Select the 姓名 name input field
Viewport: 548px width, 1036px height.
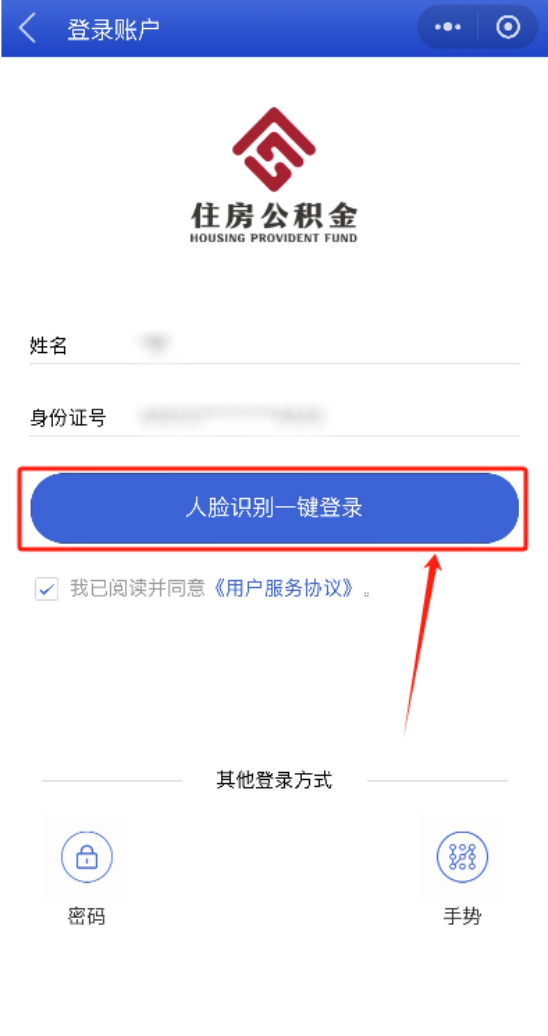tap(274, 344)
